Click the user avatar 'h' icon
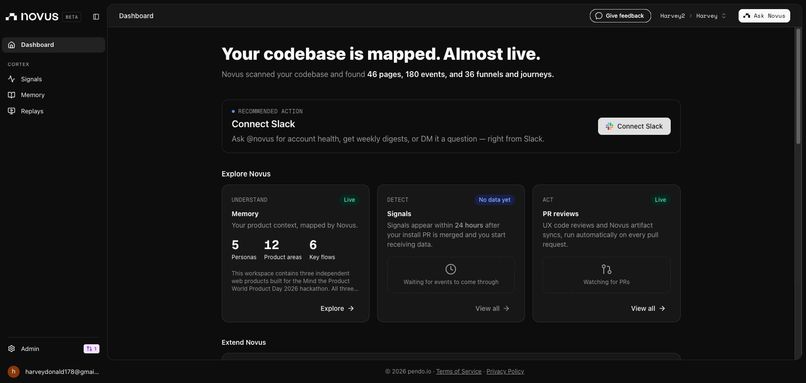The image size is (806, 383). [x=14, y=371]
